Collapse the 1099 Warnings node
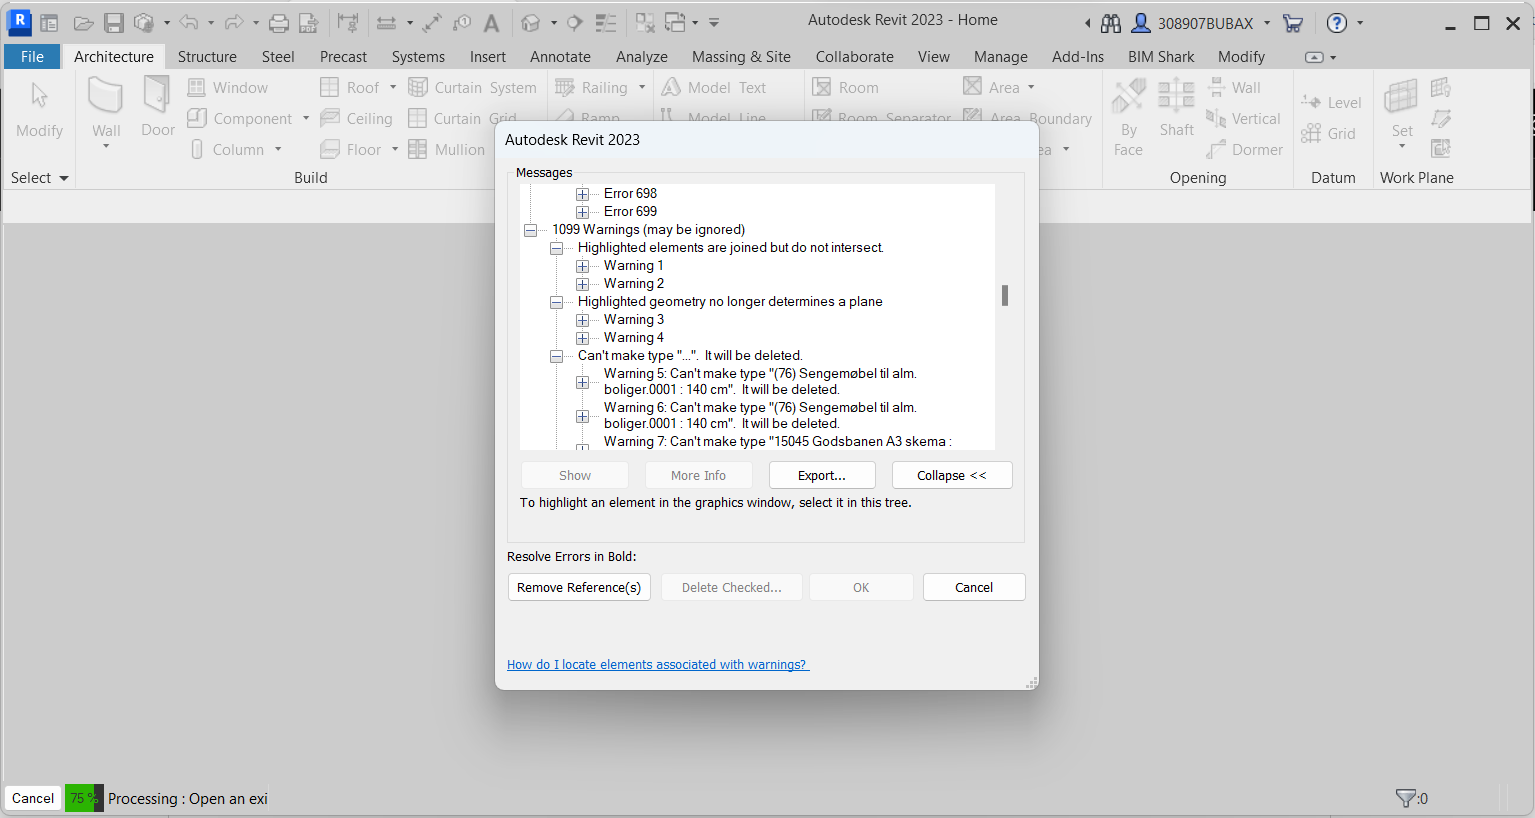1535x818 pixels. 530,230
